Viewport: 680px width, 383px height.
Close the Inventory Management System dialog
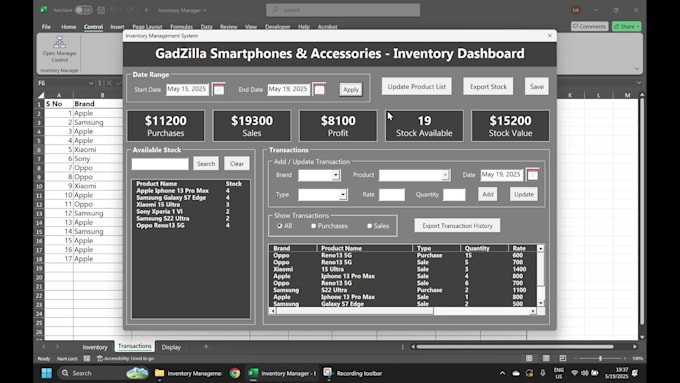[550, 36]
